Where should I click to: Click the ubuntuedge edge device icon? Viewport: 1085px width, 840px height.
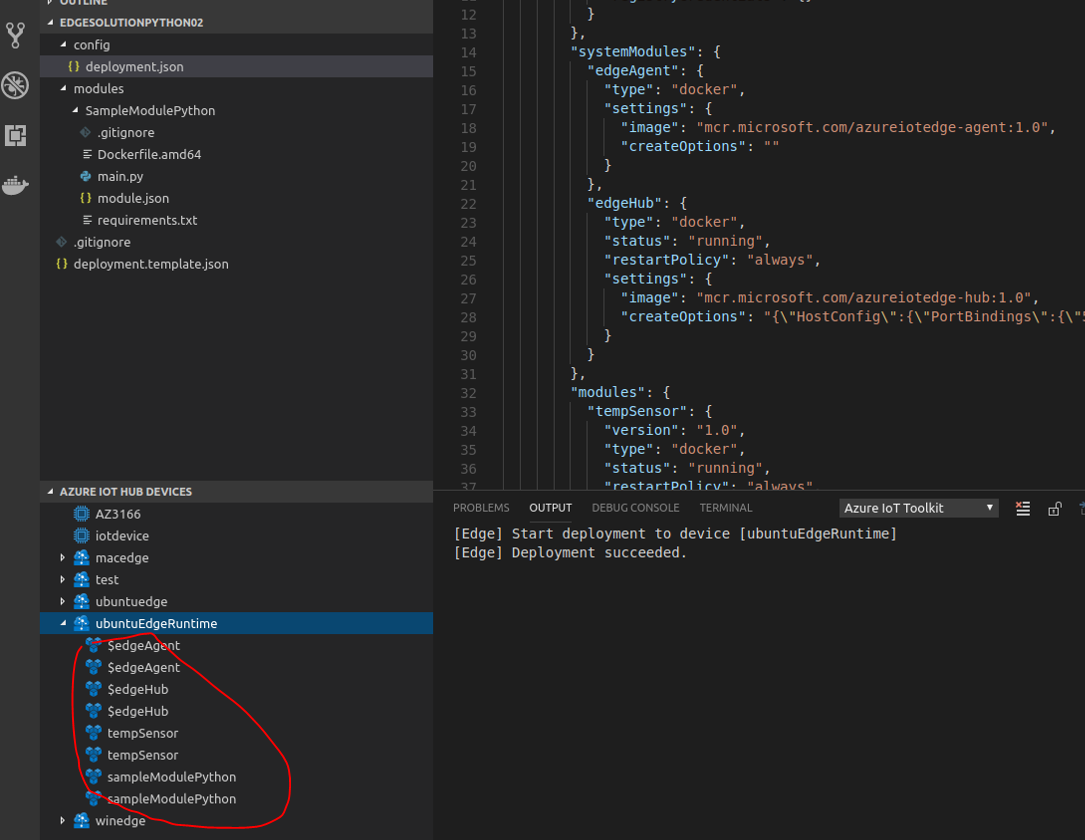point(82,601)
